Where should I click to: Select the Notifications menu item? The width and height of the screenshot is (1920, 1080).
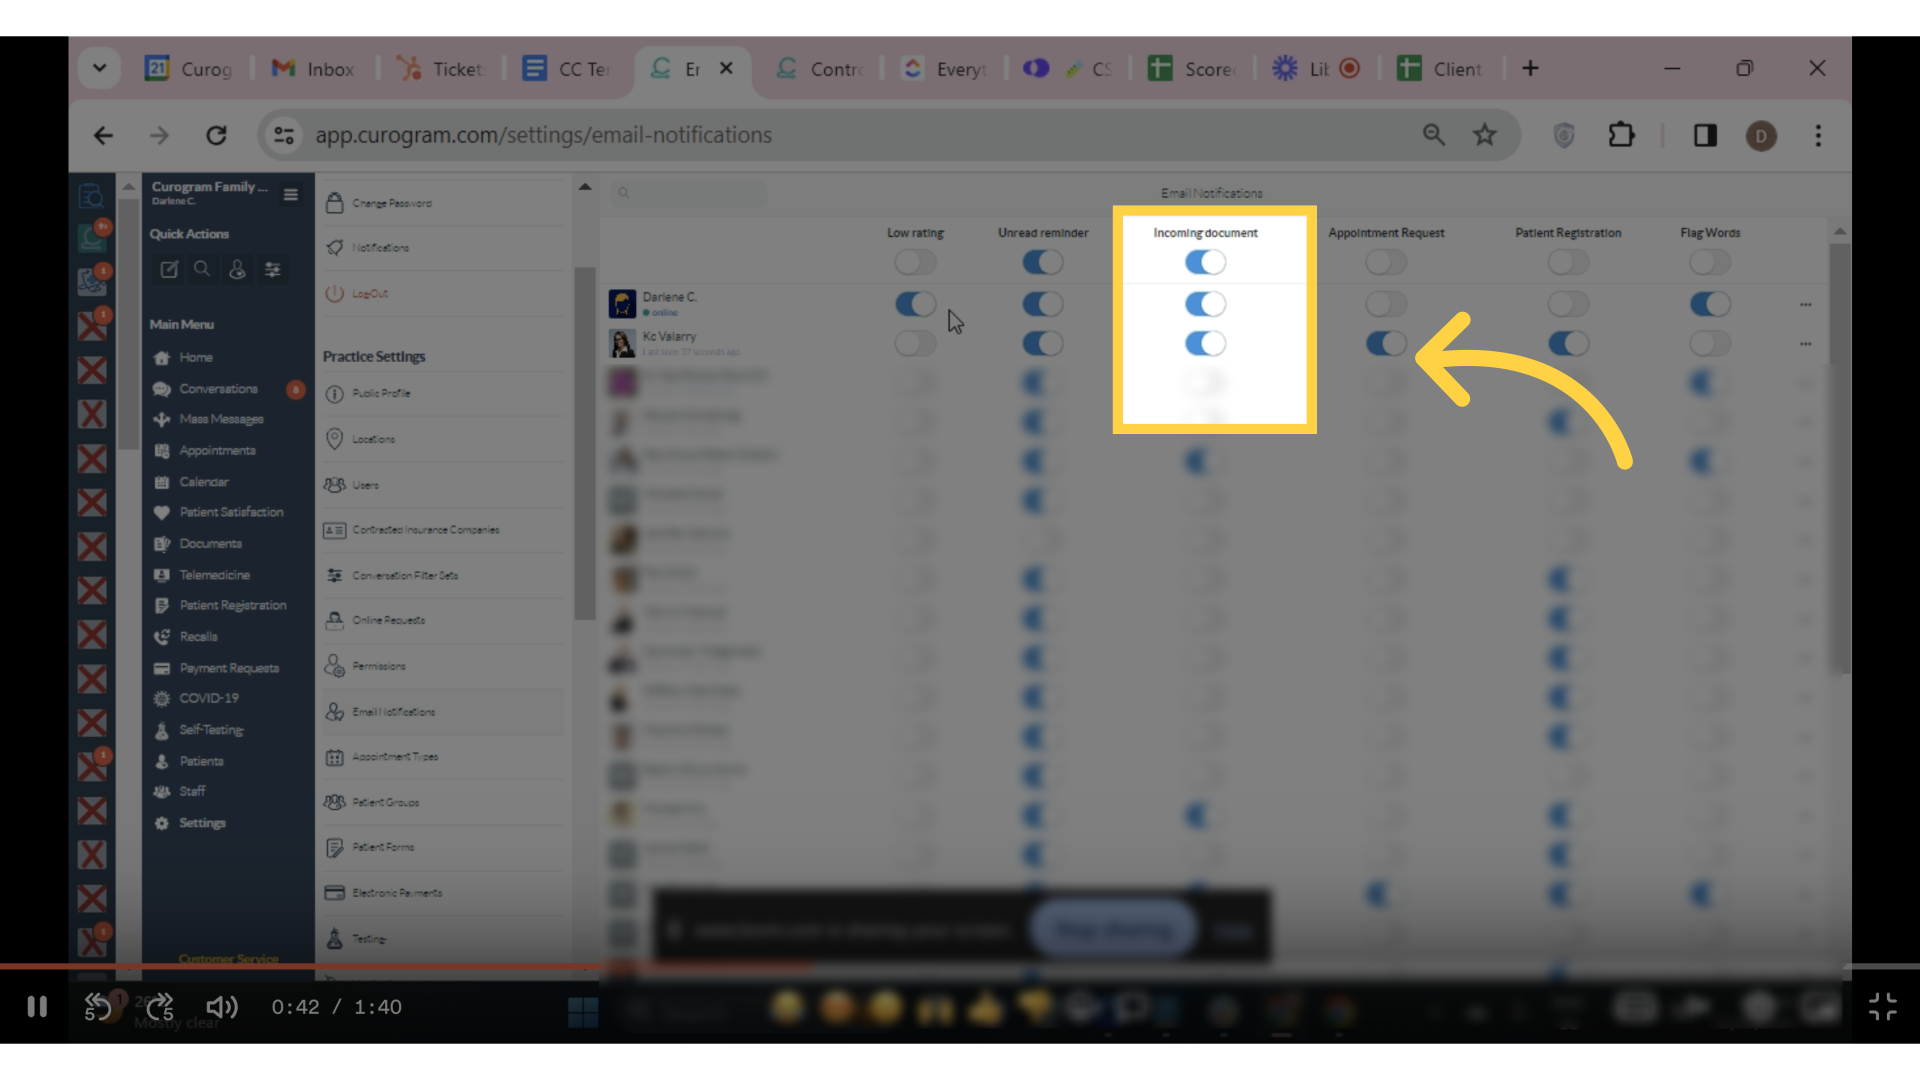pyautogui.click(x=380, y=247)
